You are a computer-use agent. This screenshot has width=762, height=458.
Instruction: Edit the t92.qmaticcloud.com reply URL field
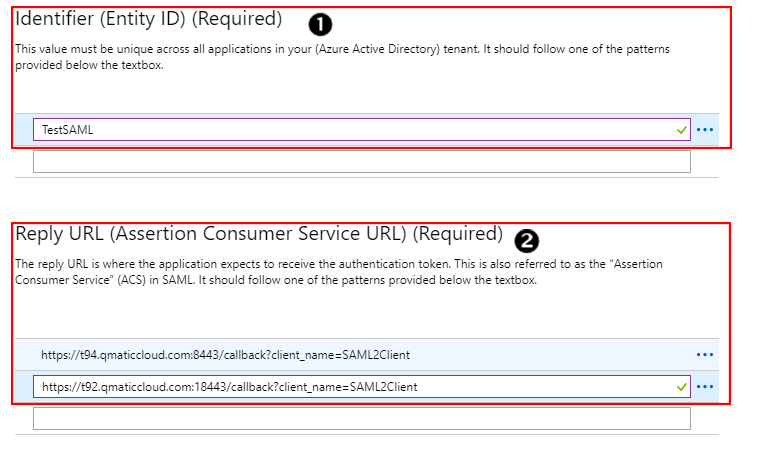click(350, 386)
